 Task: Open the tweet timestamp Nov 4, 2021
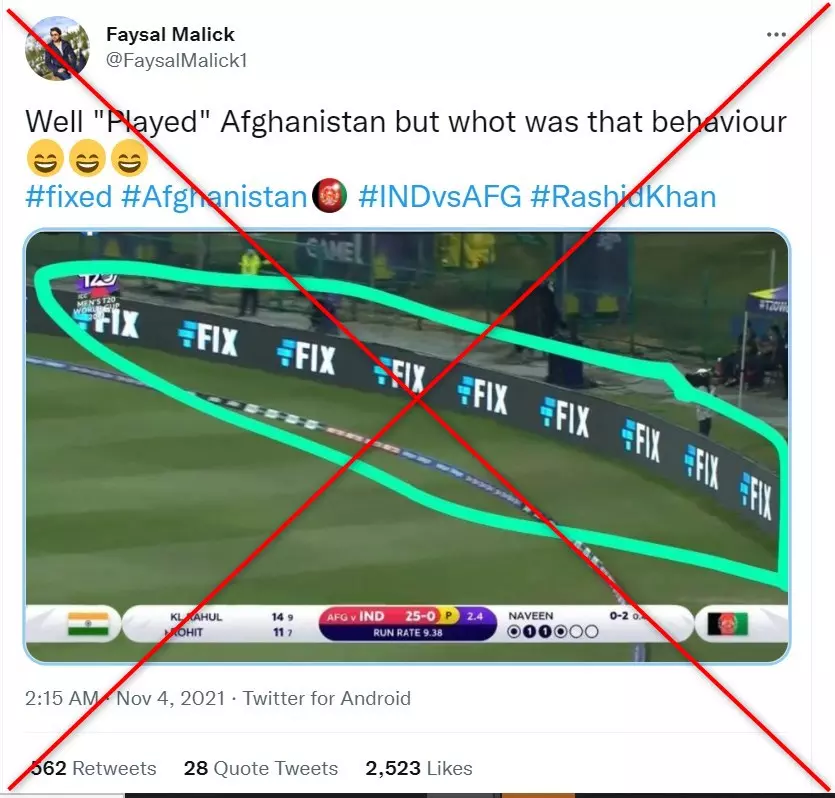[x=125, y=698]
